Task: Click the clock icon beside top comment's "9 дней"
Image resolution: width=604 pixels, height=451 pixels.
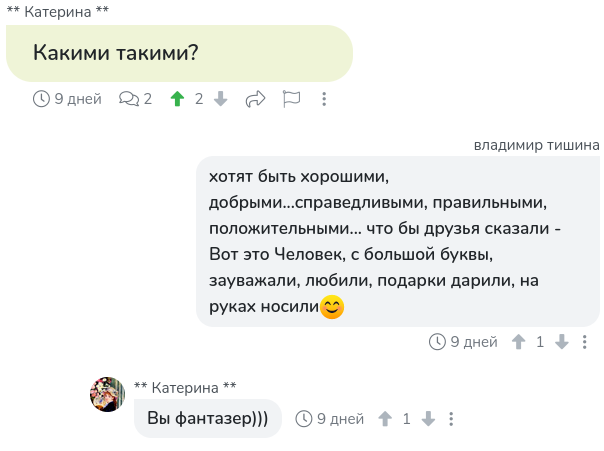Action: pos(41,99)
